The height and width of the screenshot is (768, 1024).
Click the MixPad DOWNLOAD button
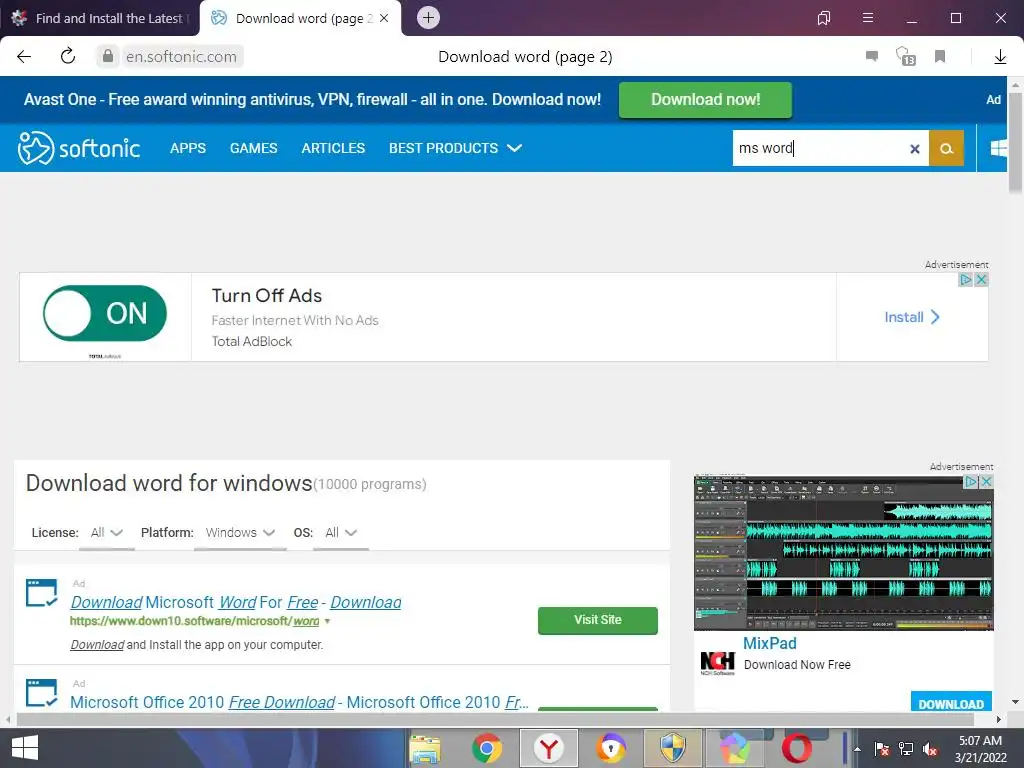(x=951, y=704)
